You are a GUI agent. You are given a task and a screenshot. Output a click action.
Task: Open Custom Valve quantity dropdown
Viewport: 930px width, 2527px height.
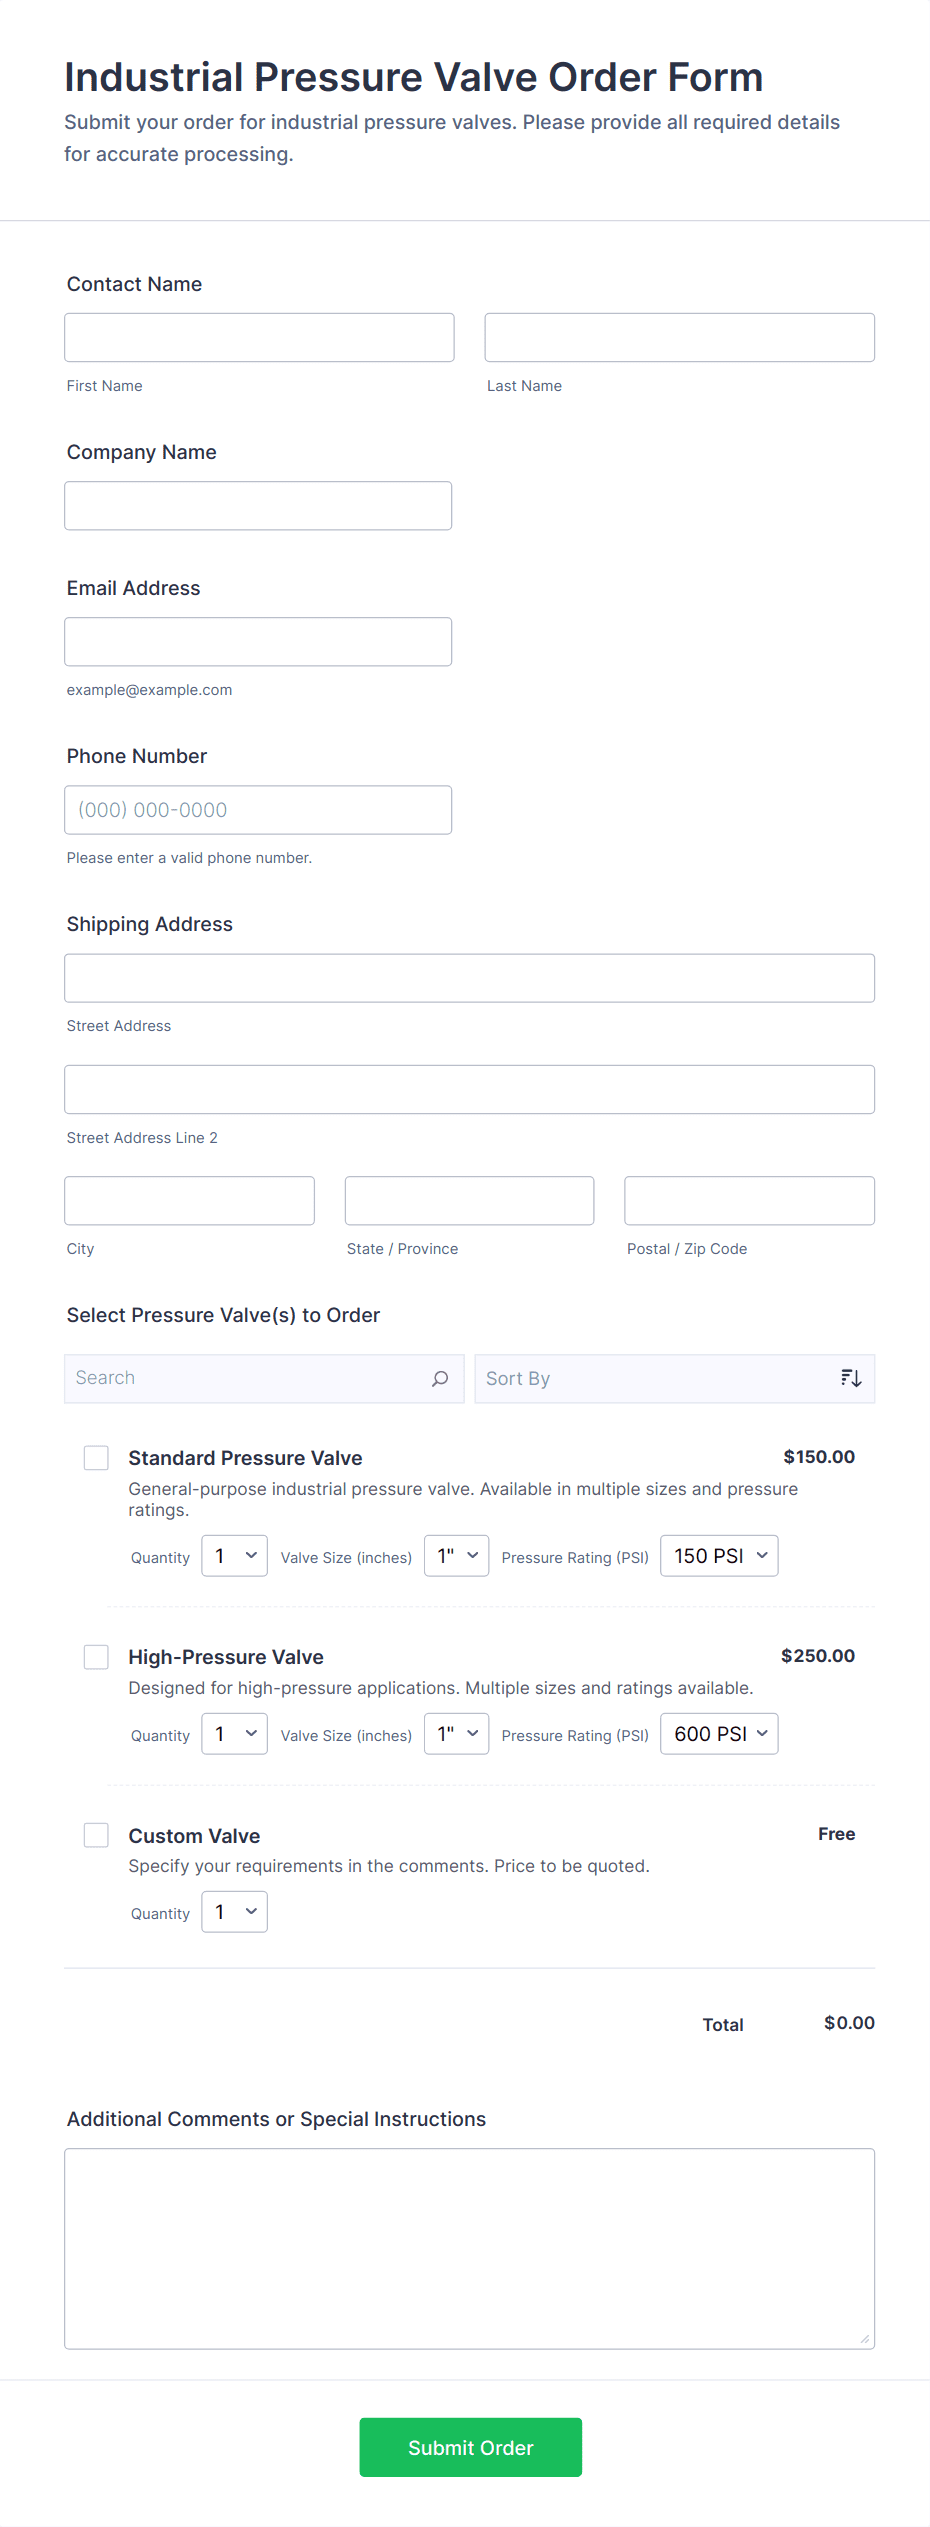[x=235, y=1912]
